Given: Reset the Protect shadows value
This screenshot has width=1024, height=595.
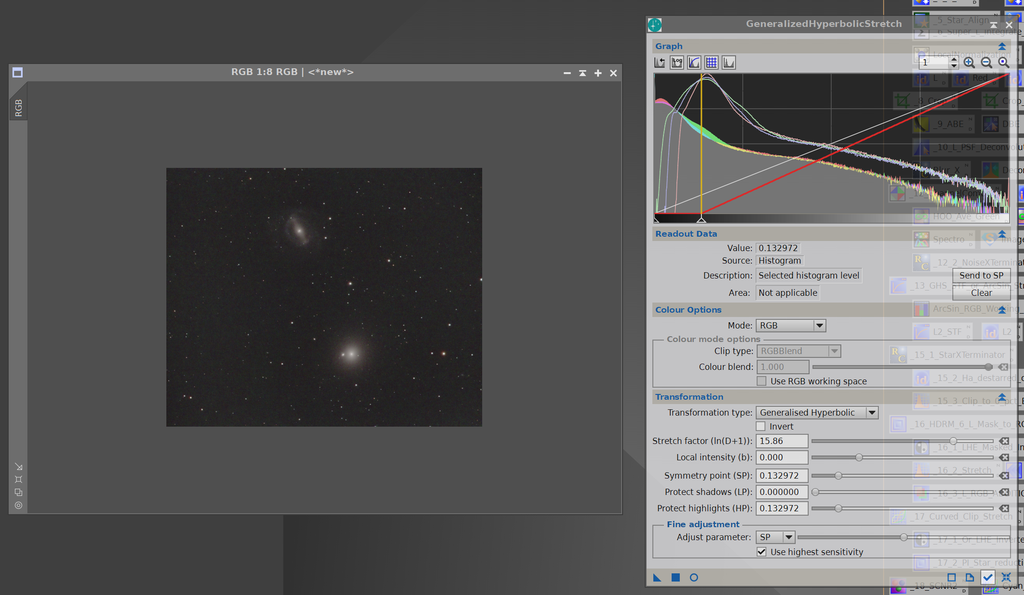Looking at the screenshot, I should (x=1004, y=492).
